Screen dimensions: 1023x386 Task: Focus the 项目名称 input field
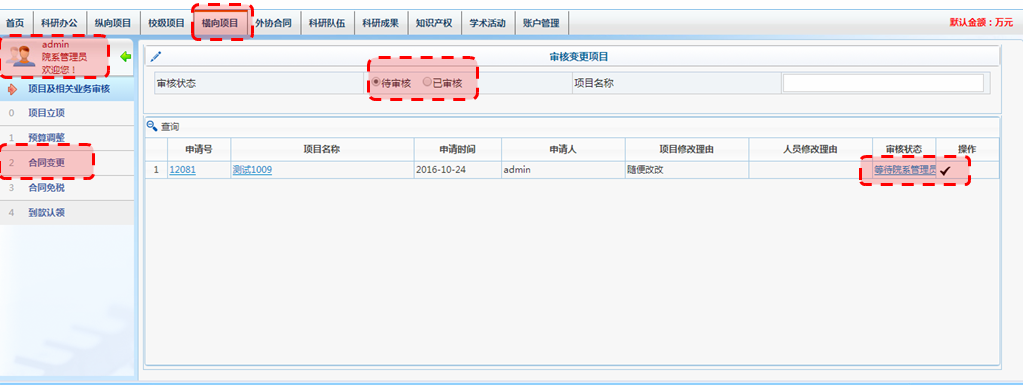pyautogui.click(x=883, y=83)
